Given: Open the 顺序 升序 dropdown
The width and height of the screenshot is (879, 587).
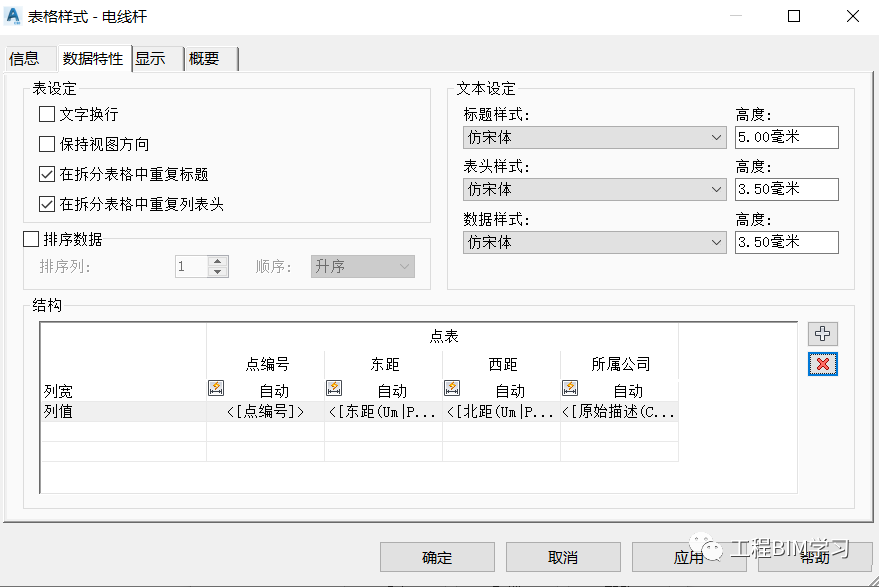Looking at the screenshot, I should click(x=363, y=266).
